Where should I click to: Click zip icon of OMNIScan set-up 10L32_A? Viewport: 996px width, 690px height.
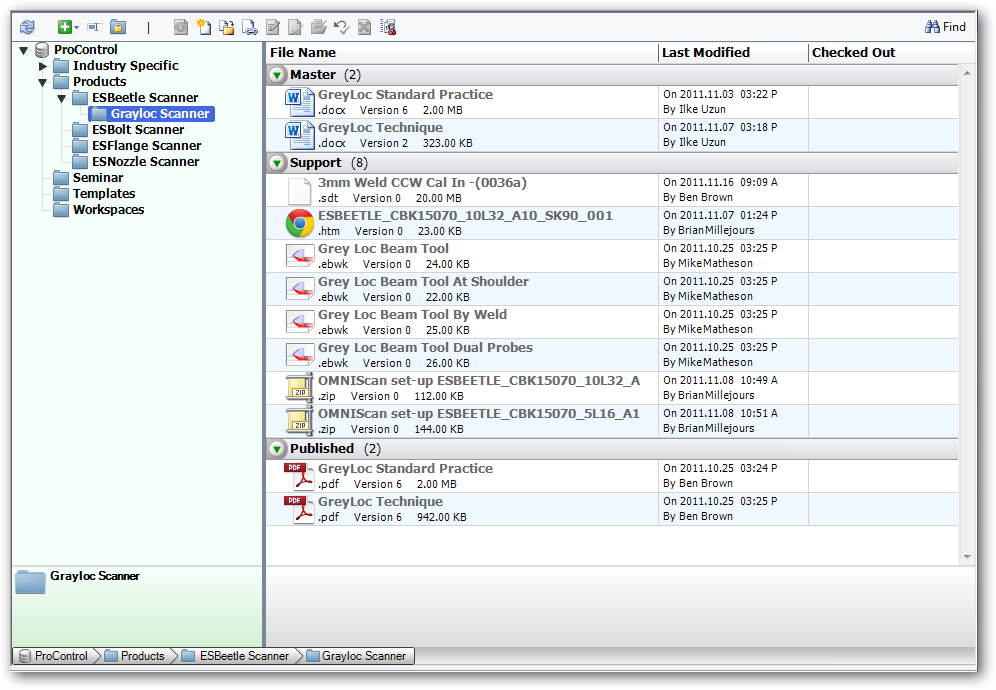299,388
